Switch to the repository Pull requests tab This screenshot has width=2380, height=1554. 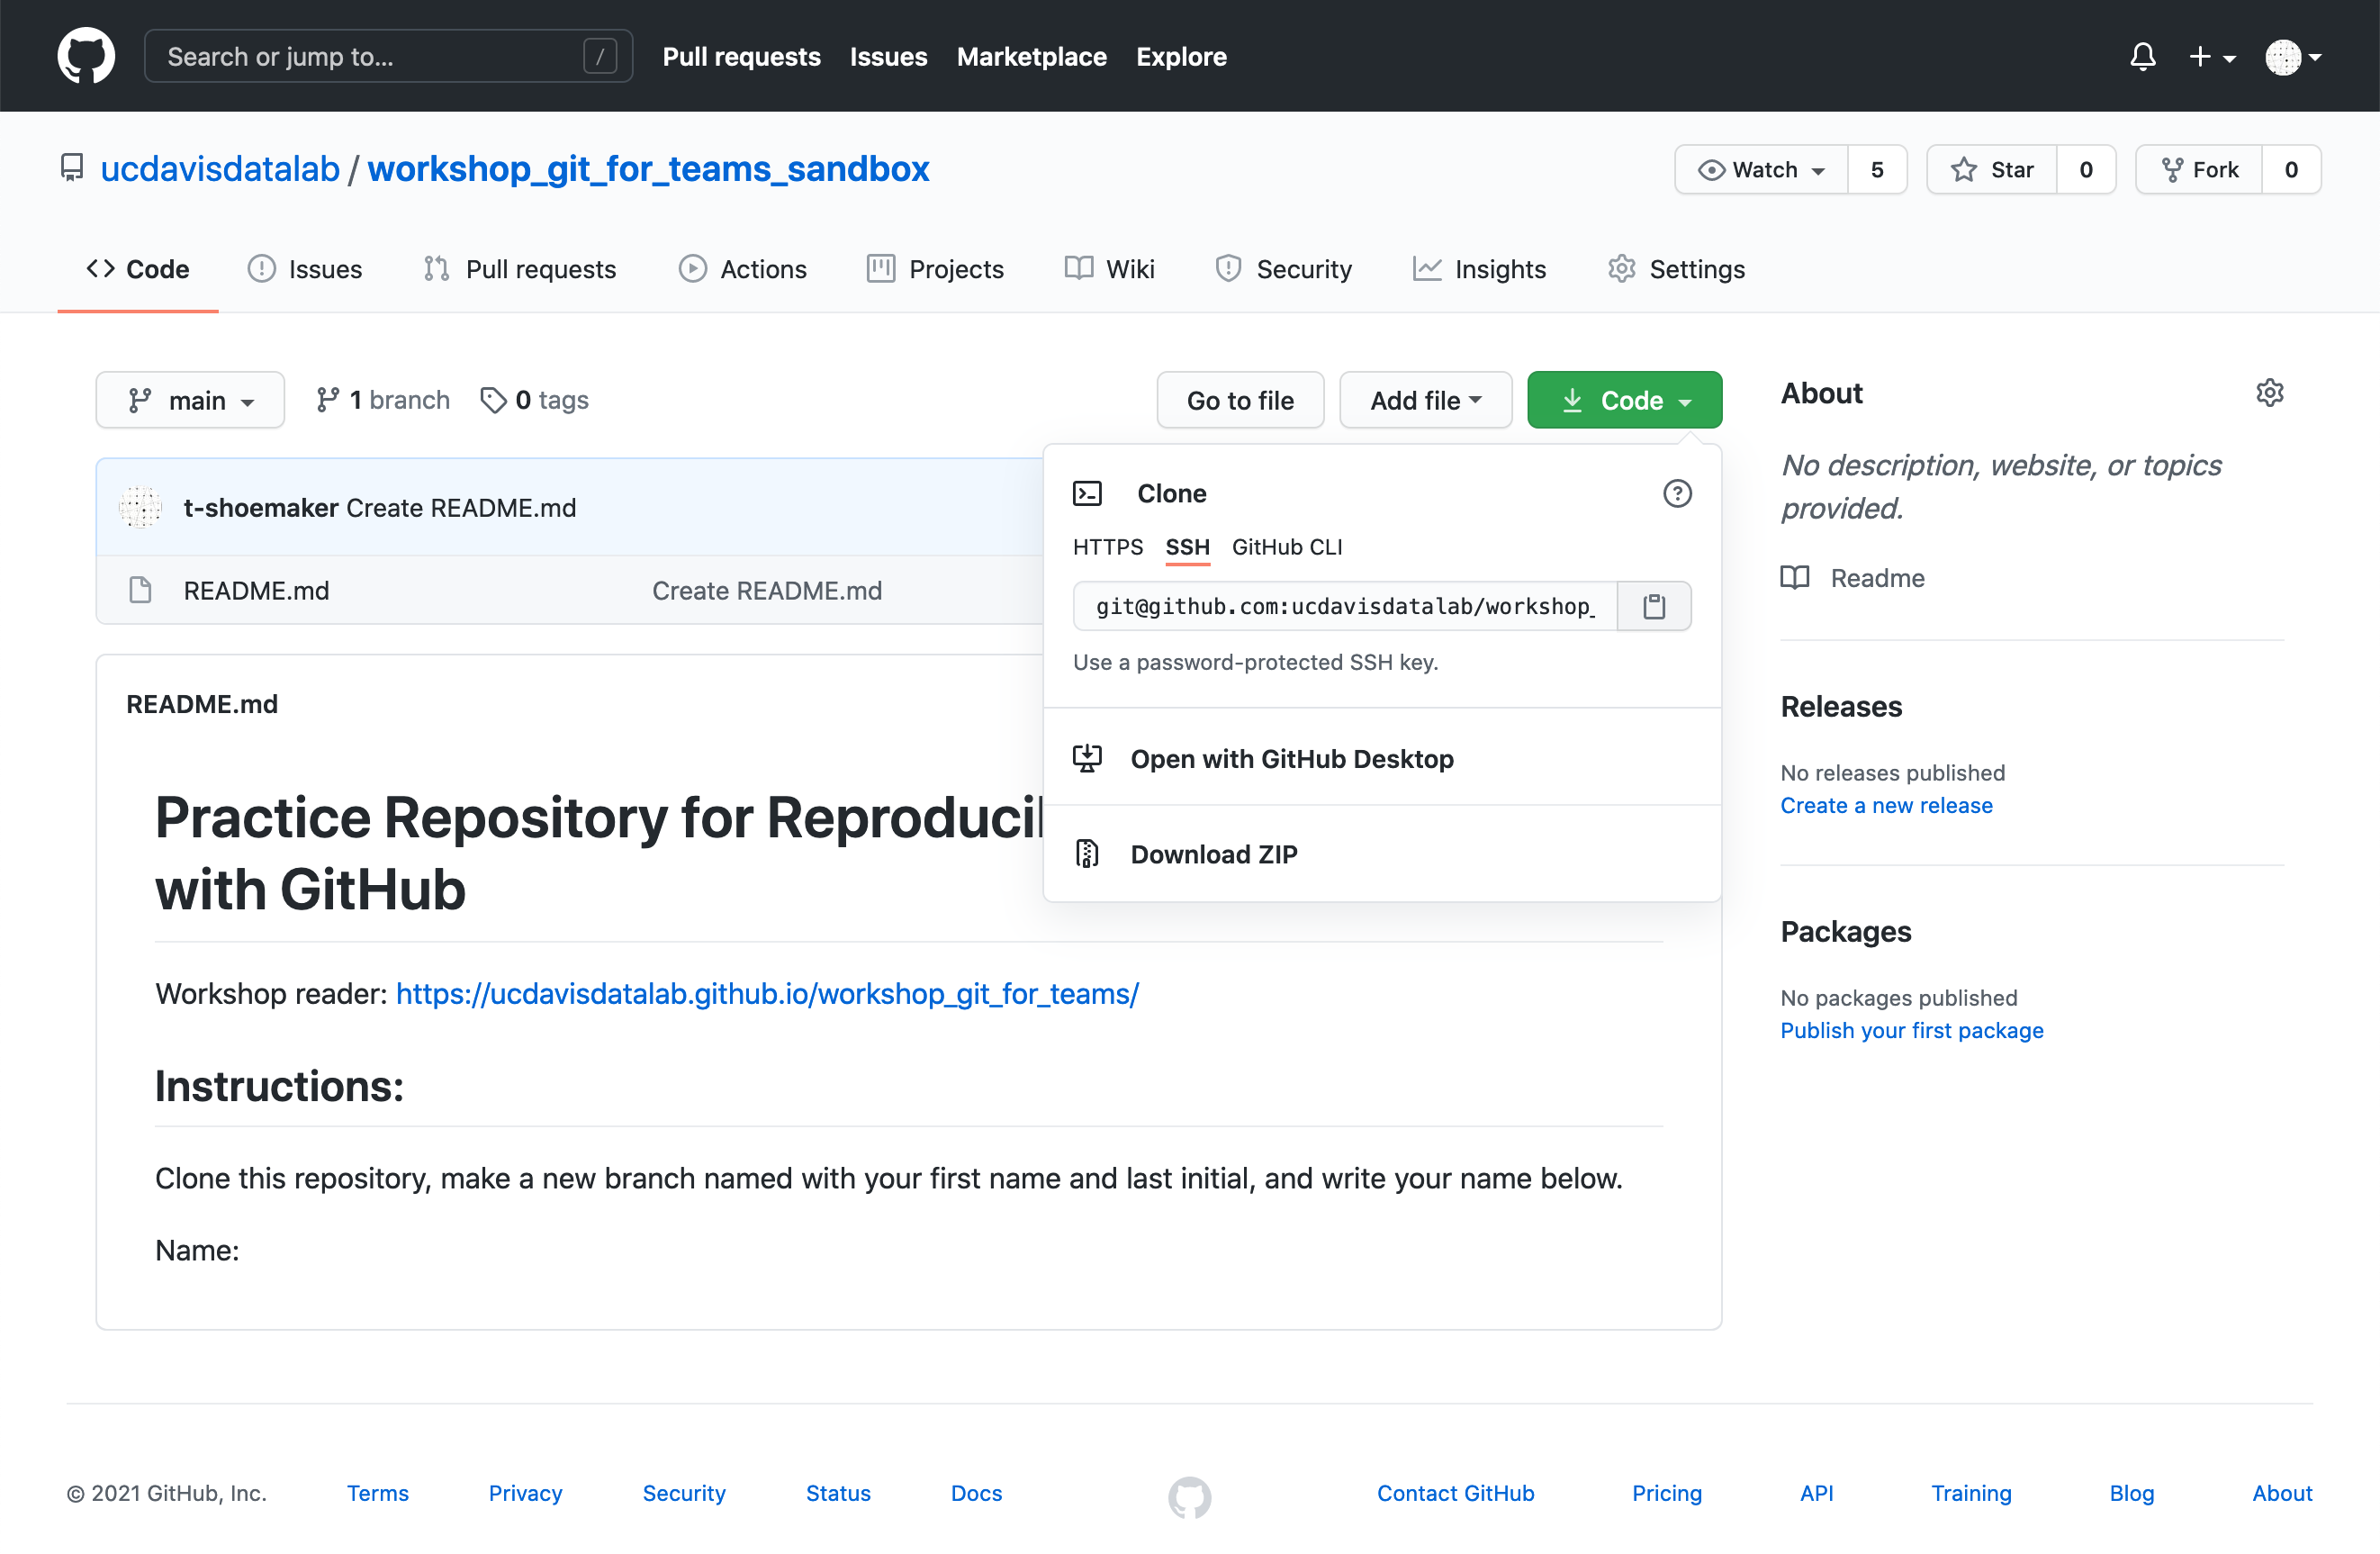point(519,269)
